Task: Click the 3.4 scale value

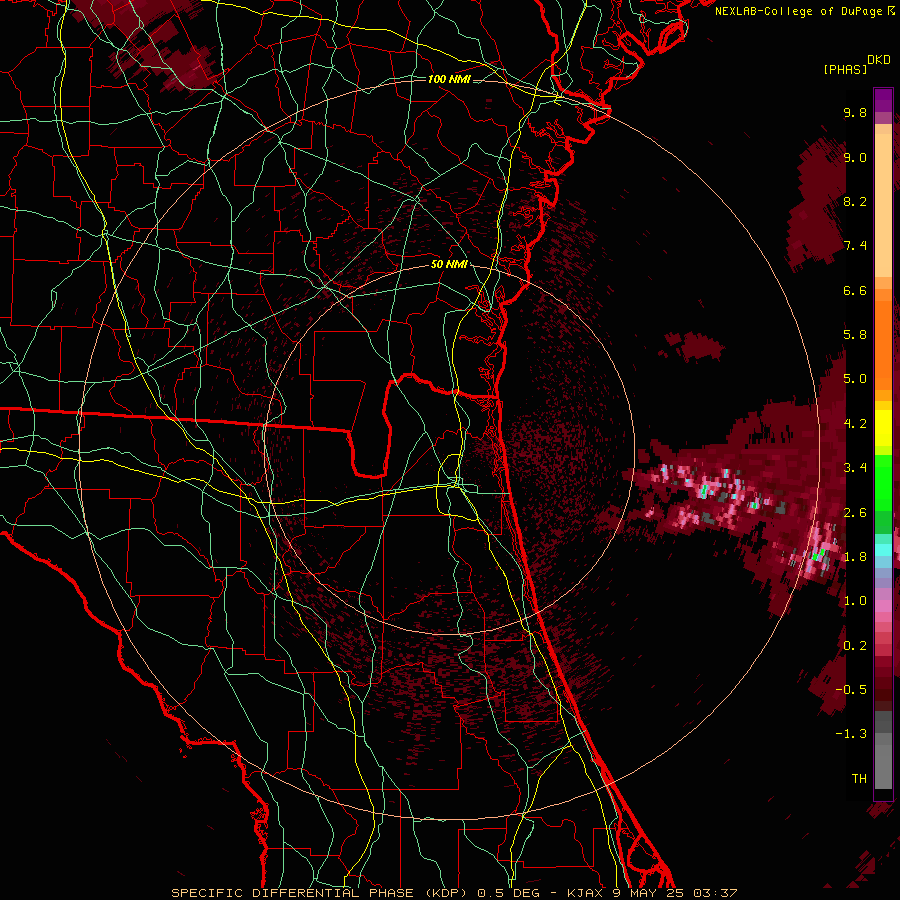Action: (855, 468)
